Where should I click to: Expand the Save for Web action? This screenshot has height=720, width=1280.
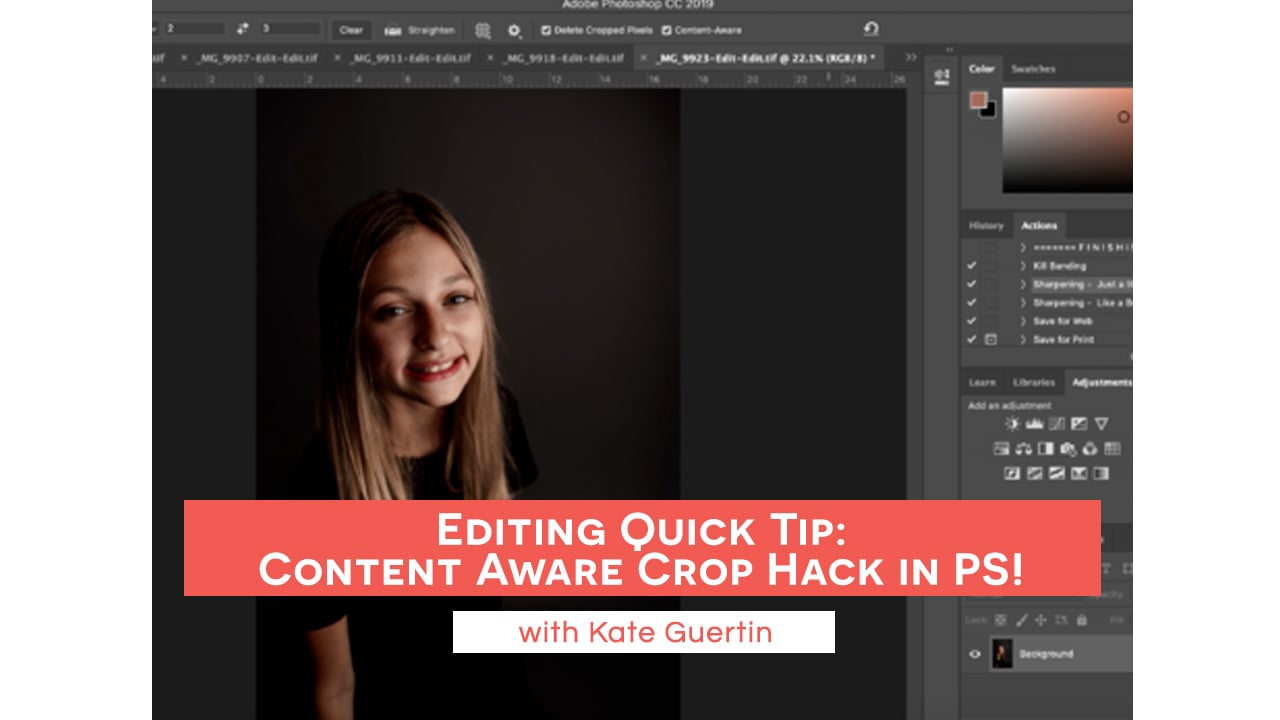(1023, 321)
